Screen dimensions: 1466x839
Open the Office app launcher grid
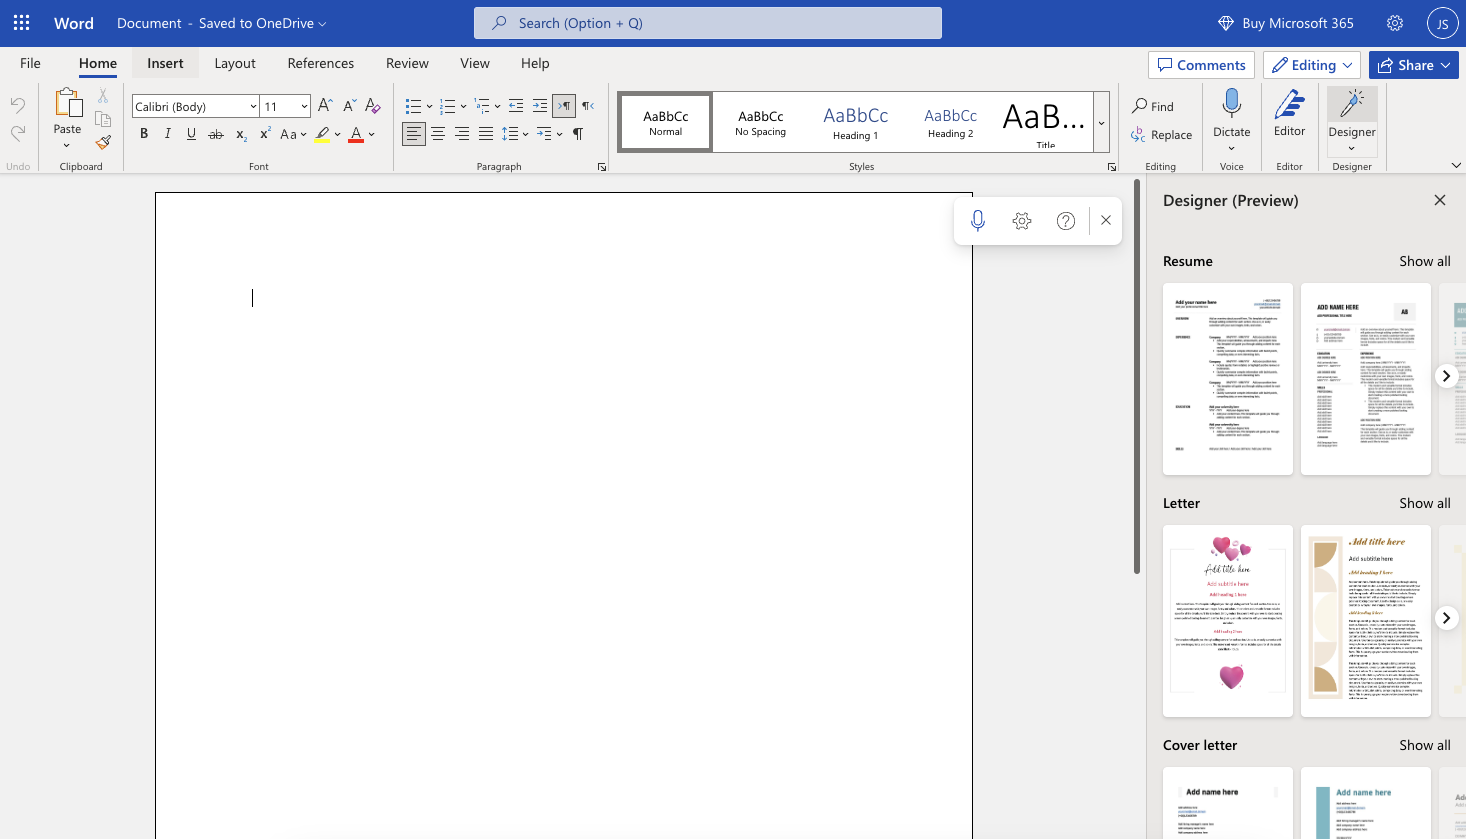(x=21, y=23)
